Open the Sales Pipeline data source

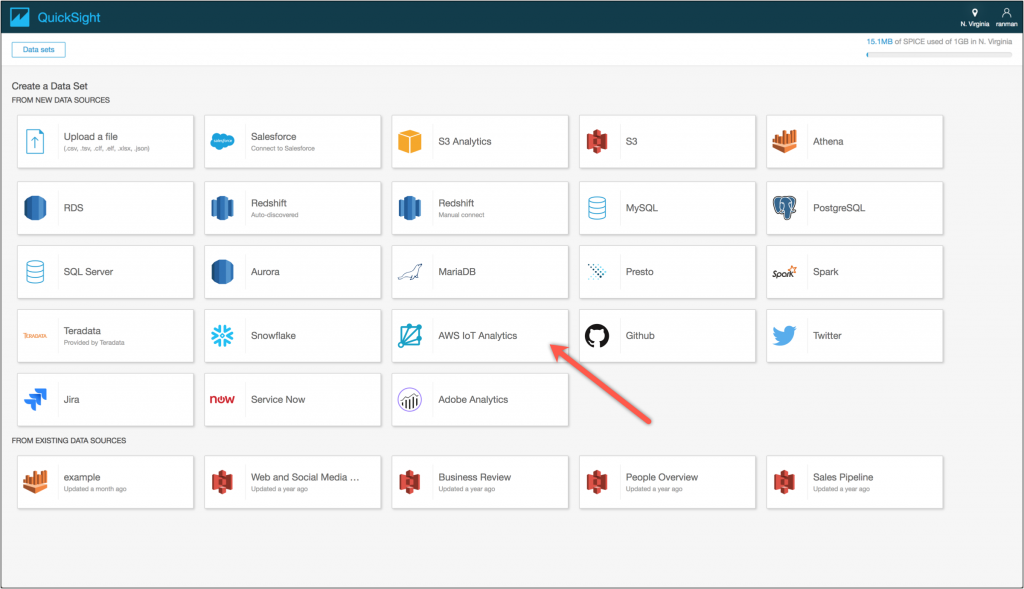(x=855, y=482)
